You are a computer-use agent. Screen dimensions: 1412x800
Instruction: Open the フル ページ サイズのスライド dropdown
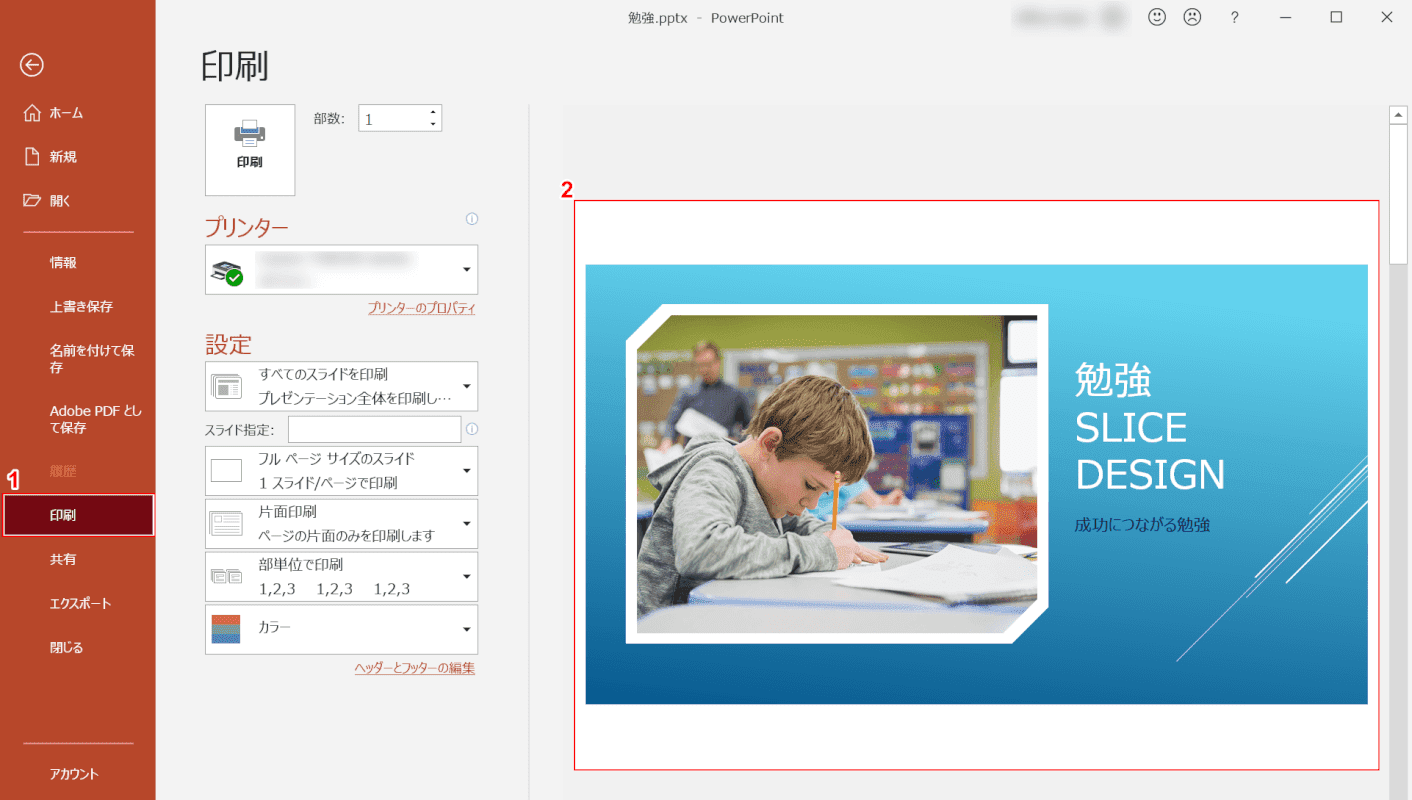[x=341, y=470]
